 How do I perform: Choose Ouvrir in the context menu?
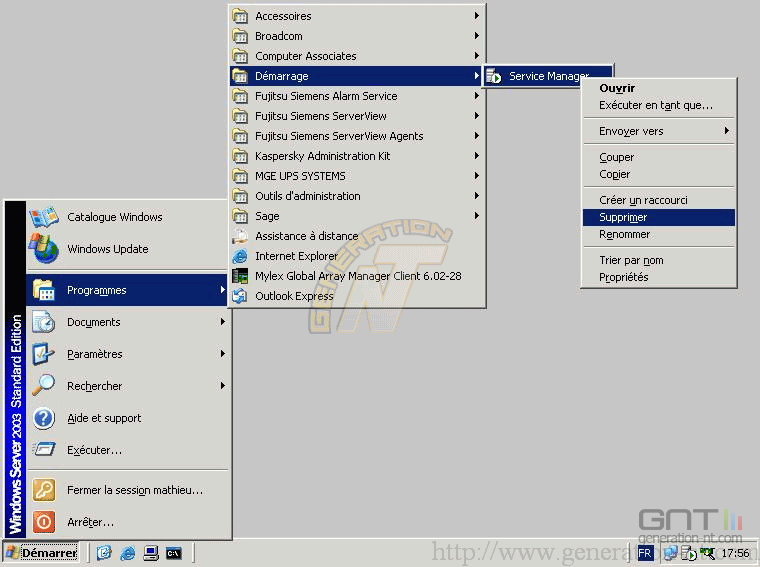coord(659,88)
